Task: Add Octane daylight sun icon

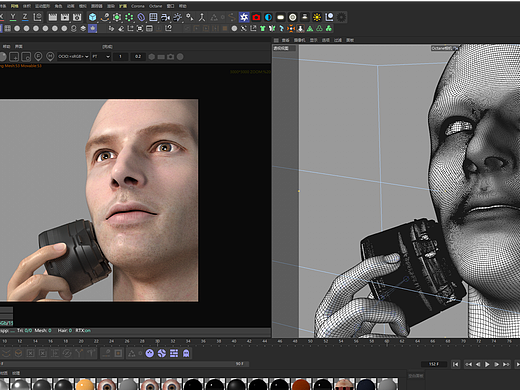Action: click(317, 17)
